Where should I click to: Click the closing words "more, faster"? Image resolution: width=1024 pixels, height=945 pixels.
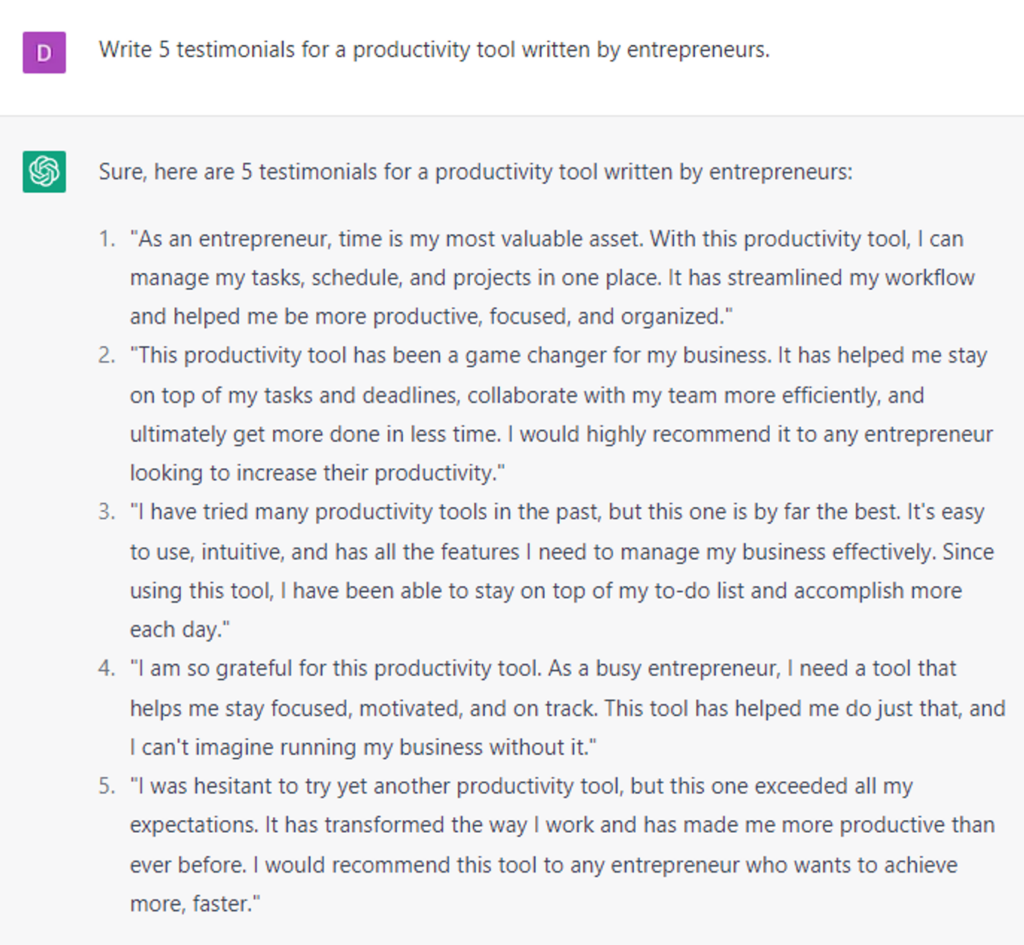(191, 904)
